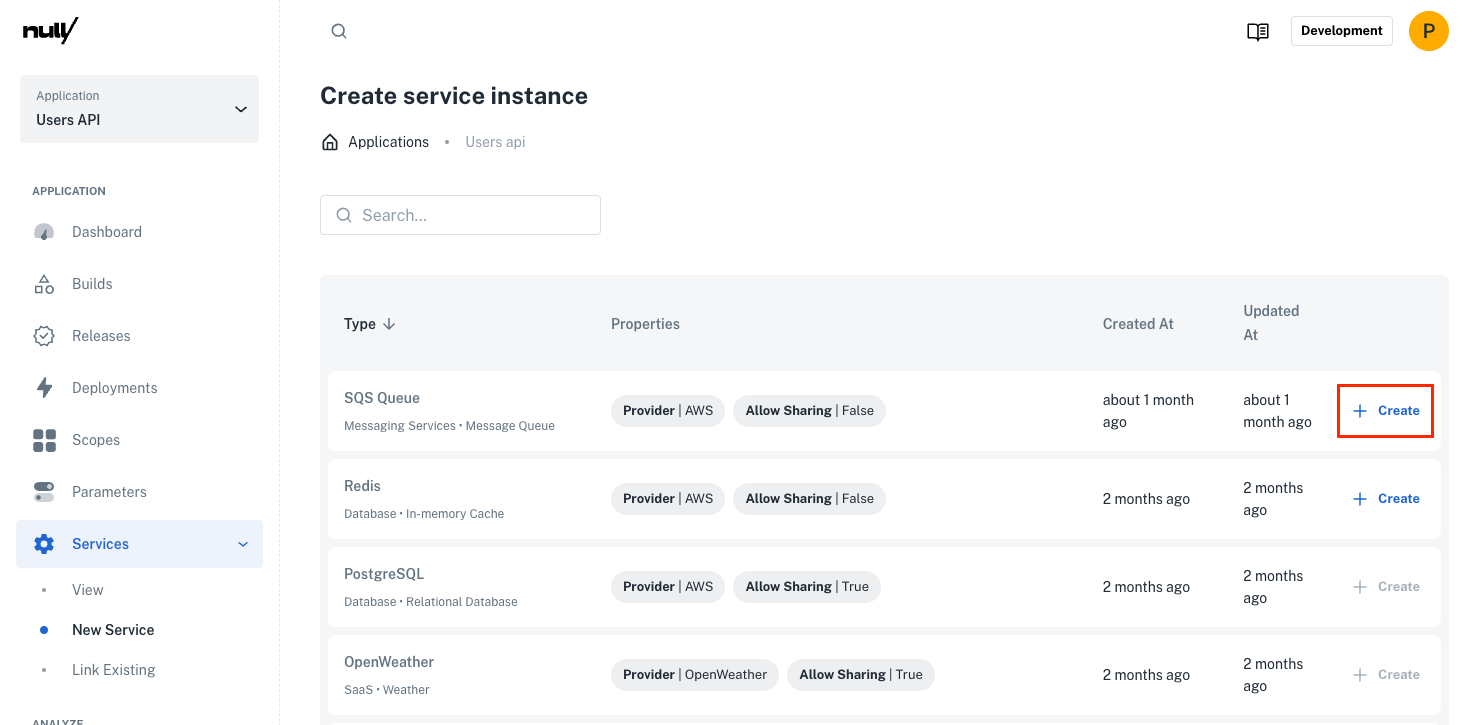
Task: Click Database • Relational Database subtitle
Action: click(431, 602)
